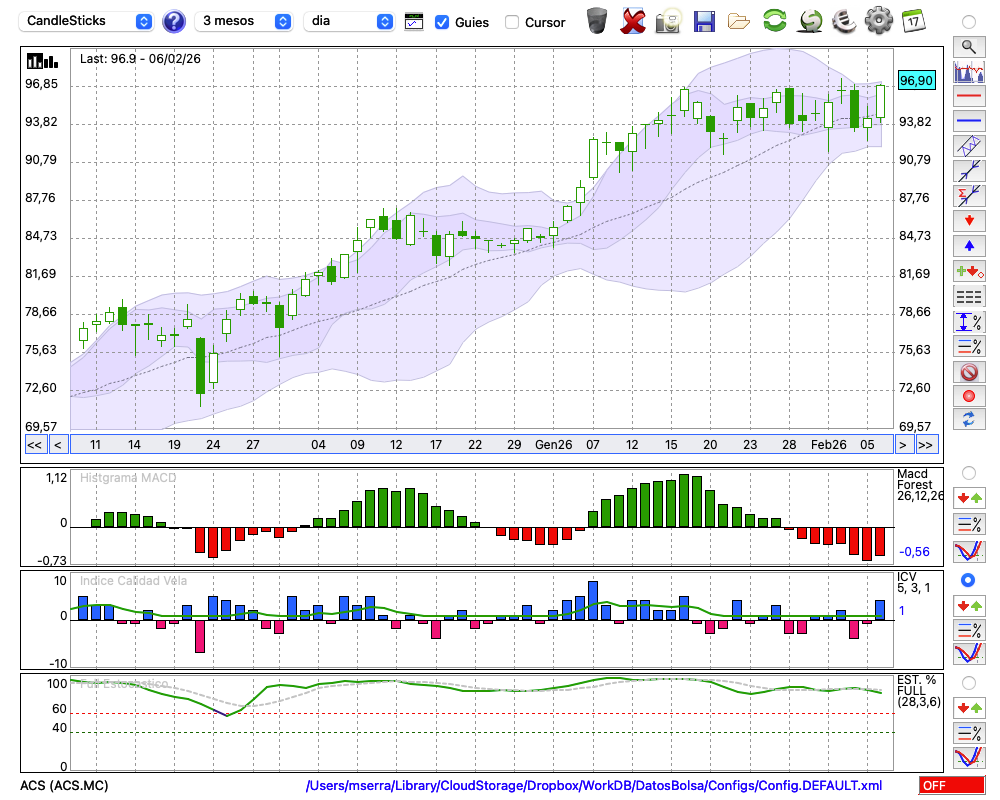Viewport: 1000px width, 800px height.
Task: Click the date axis scroll bar
Action: [x=482, y=445]
